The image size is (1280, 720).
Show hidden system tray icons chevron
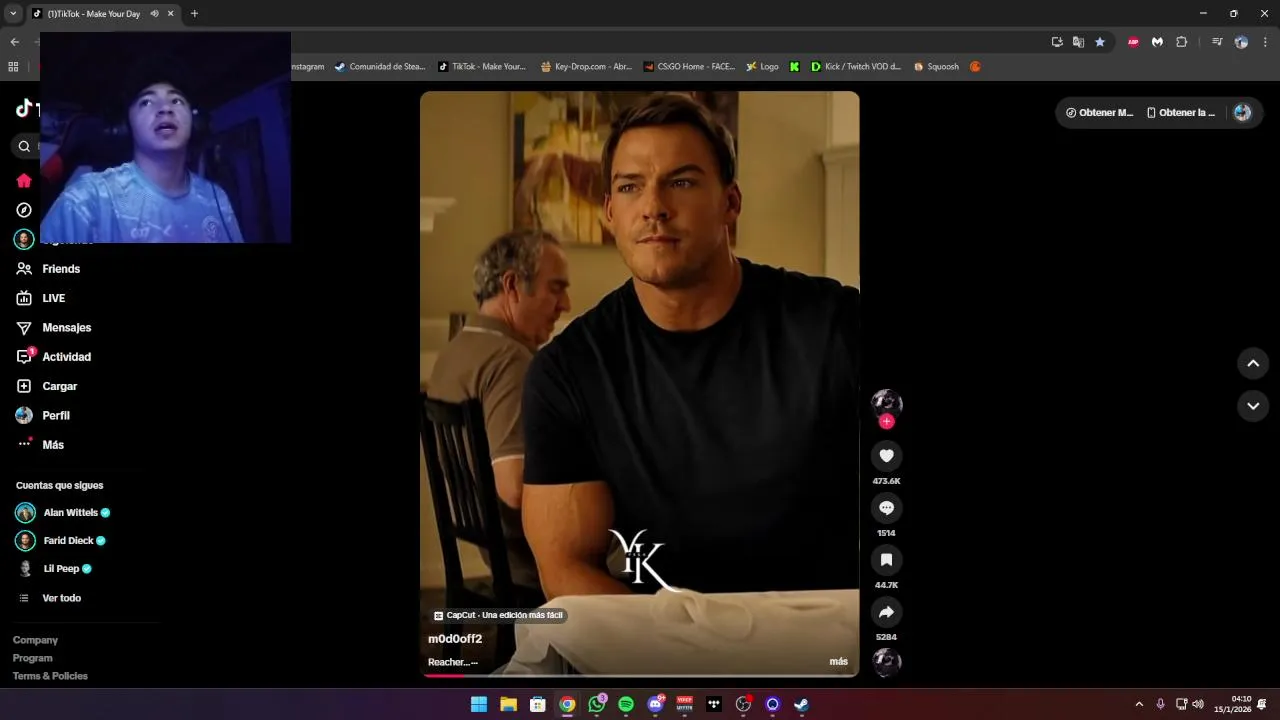(x=1139, y=704)
